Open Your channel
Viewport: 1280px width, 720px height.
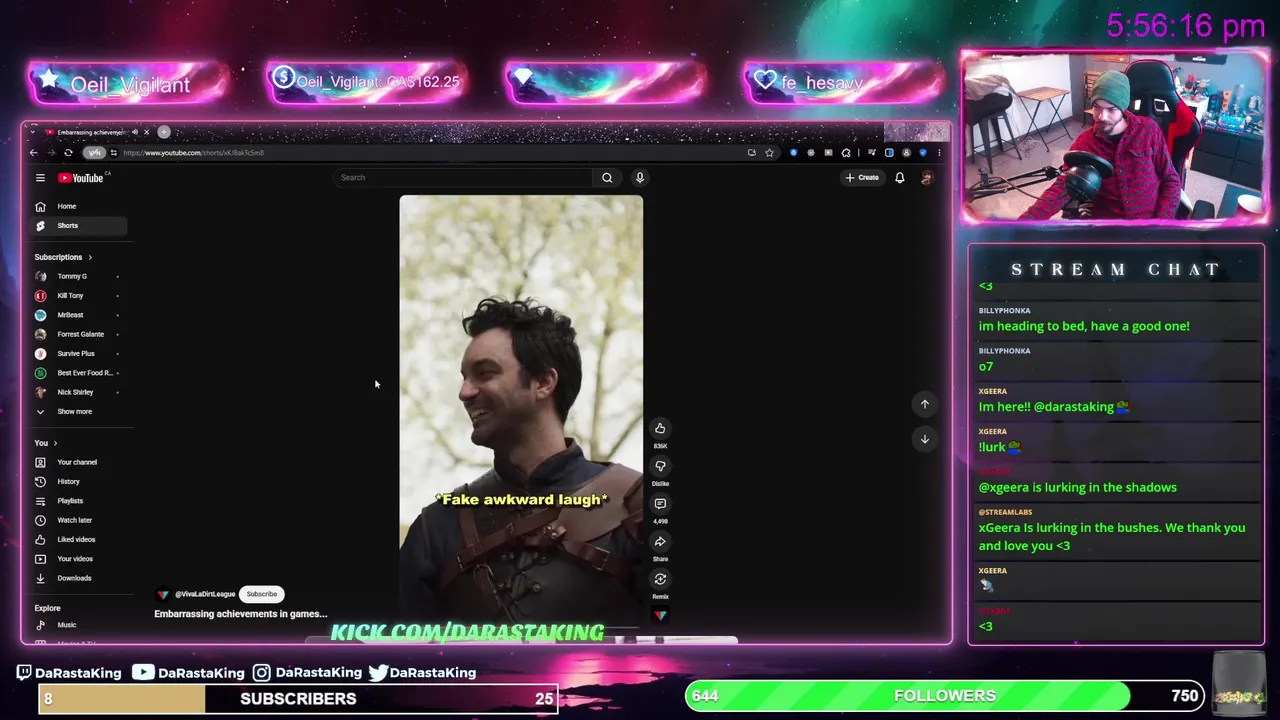pyautogui.click(x=78, y=462)
